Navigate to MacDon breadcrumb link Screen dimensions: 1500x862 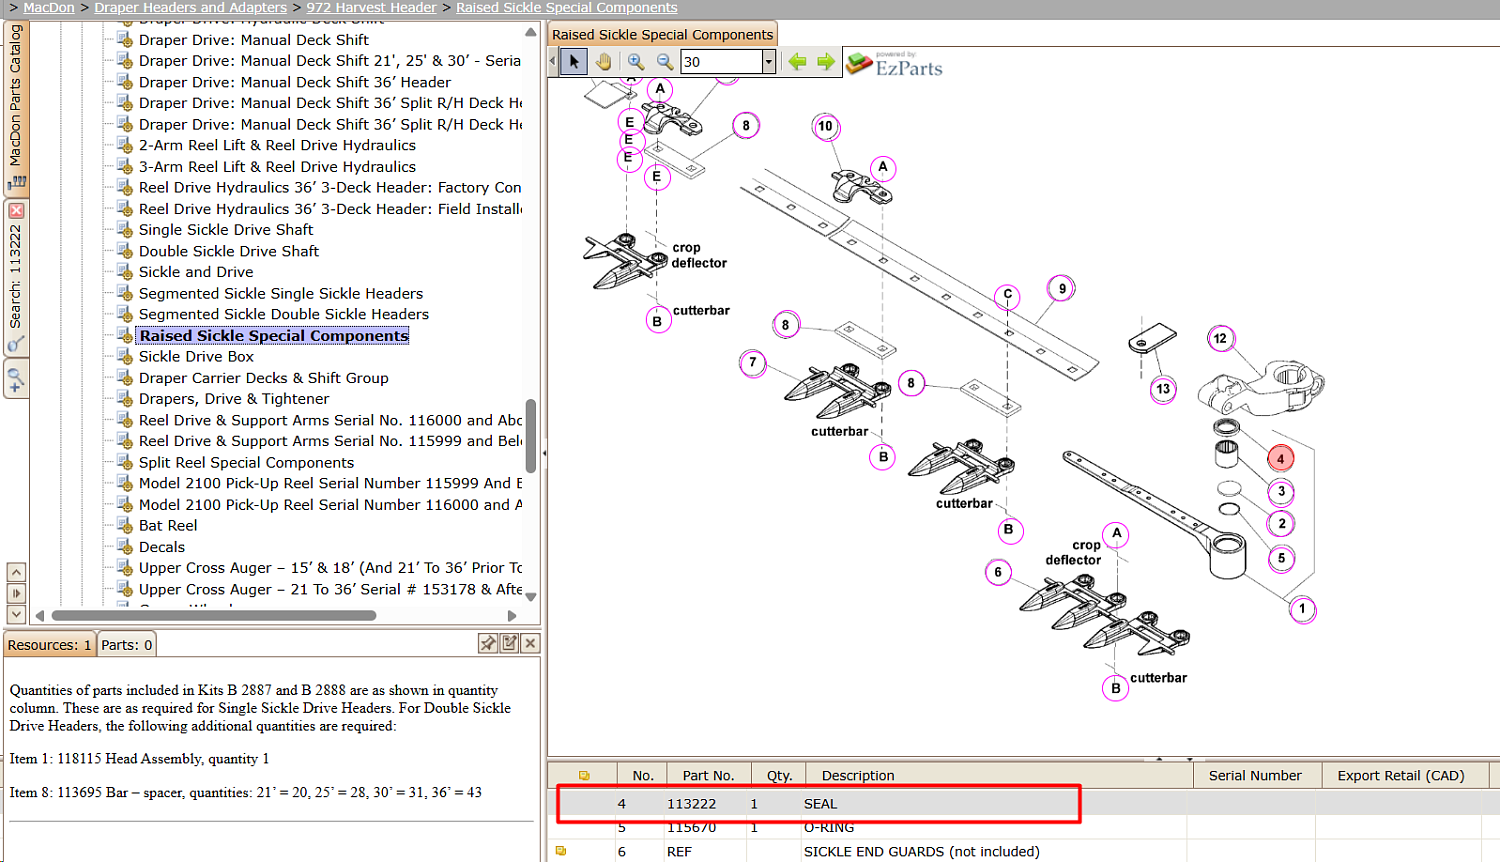click(x=49, y=7)
